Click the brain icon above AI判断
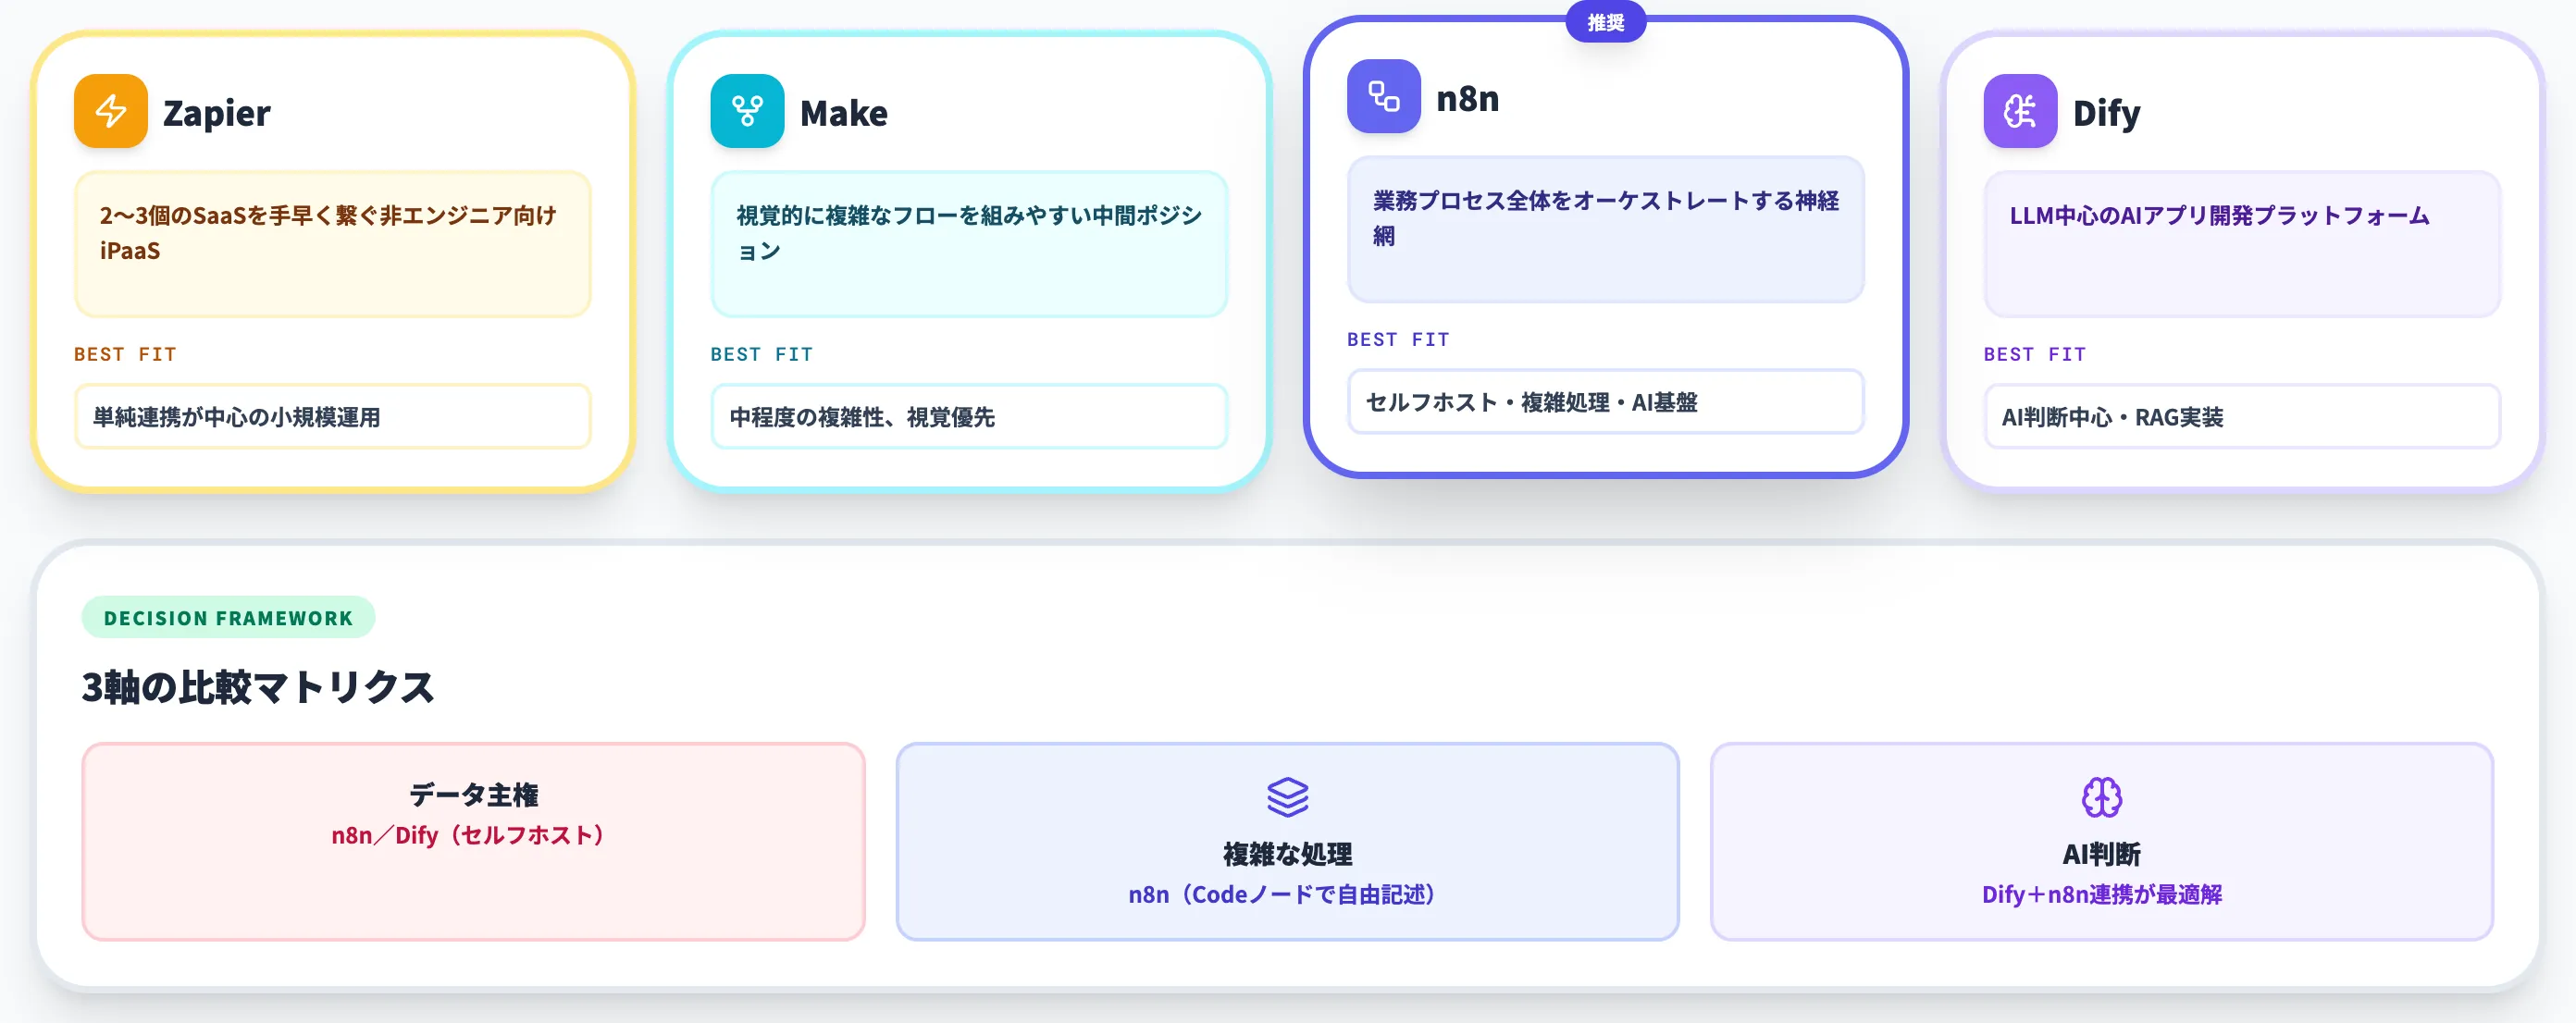2576x1023 pixels. point(2101,797)
